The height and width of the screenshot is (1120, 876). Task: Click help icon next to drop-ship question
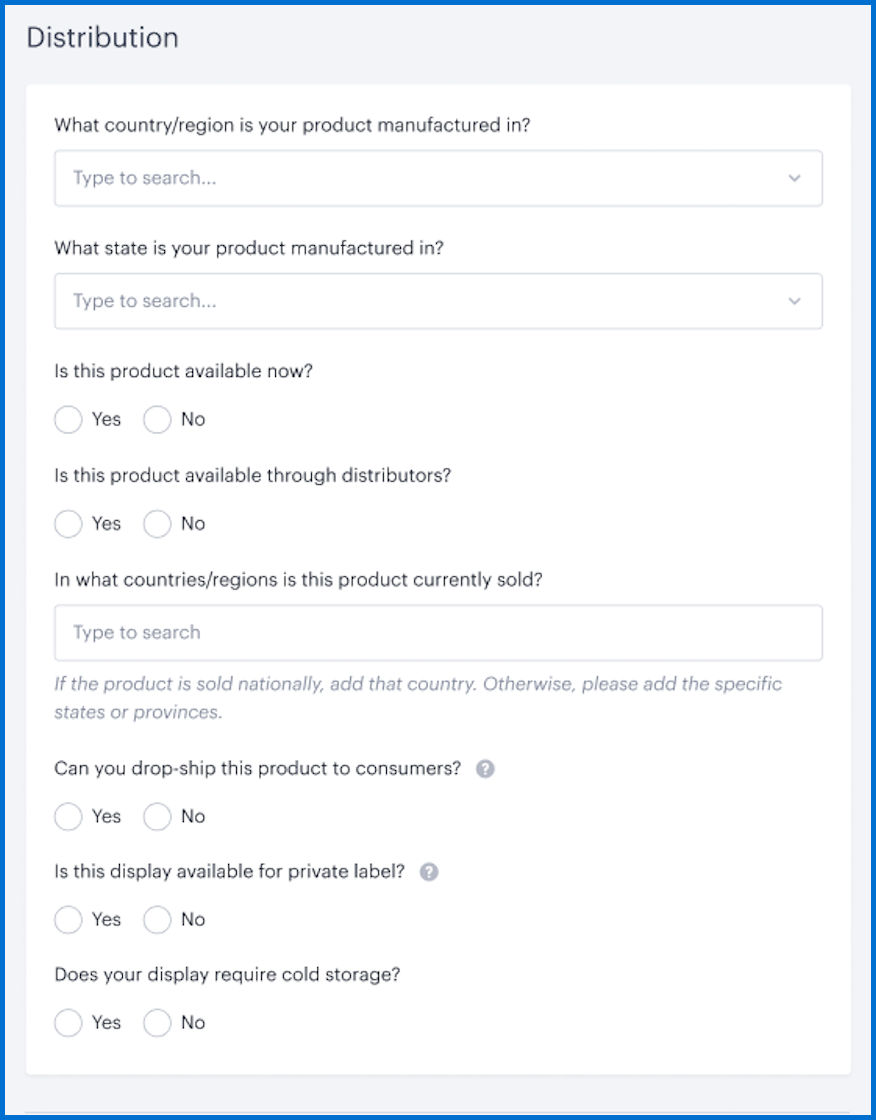[x=485, y=769]
